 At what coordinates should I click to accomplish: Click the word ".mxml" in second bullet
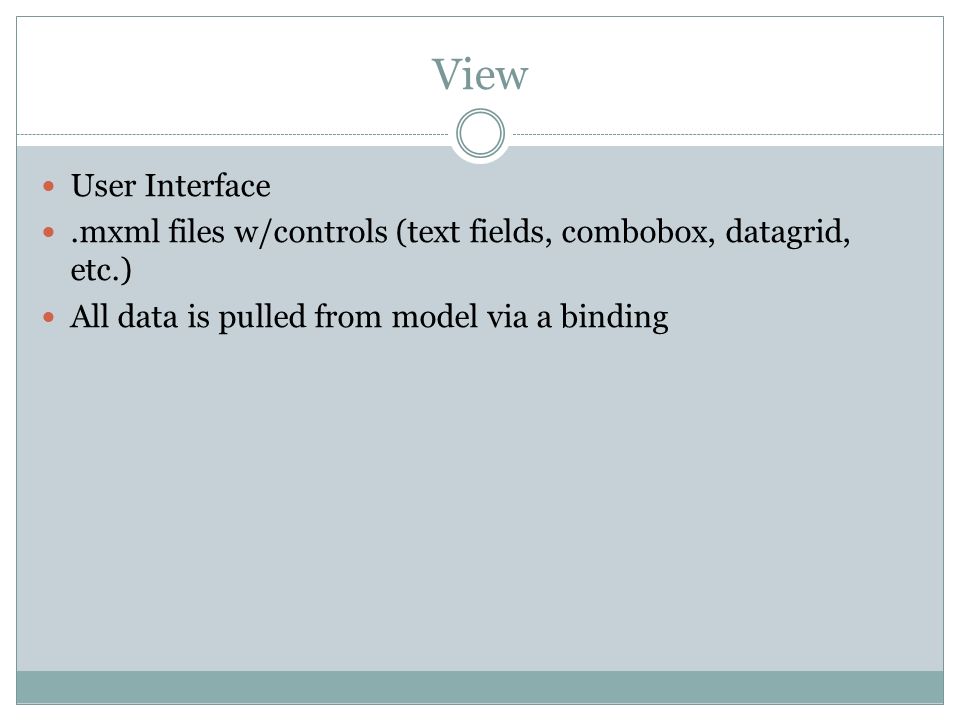(115, 232)
